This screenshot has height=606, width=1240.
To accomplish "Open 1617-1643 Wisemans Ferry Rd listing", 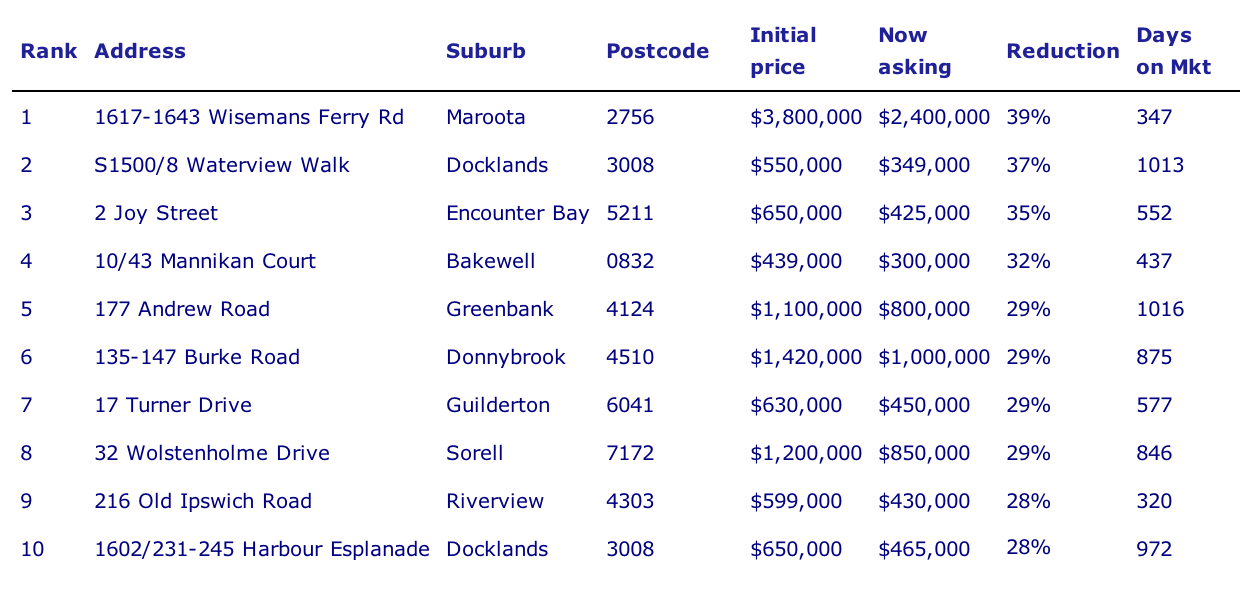I will pos(249,117).
